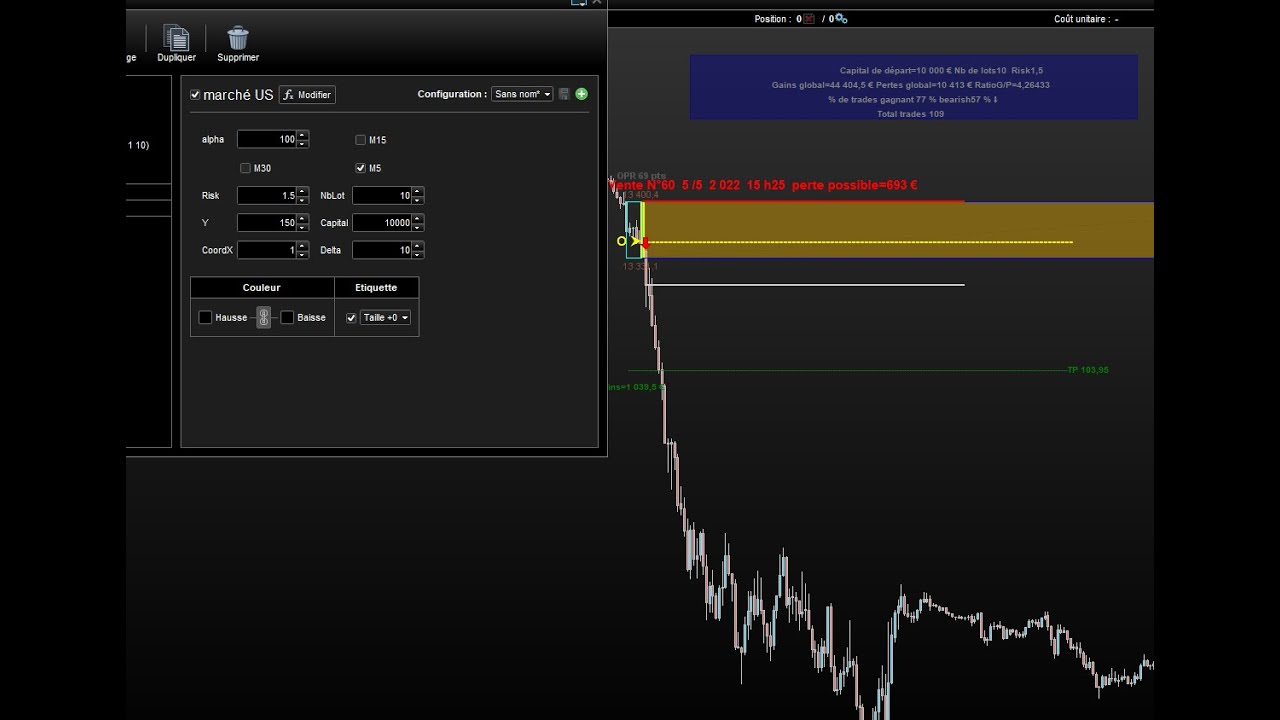Click the green 'TP 103,95' label
The image size is (1280, 720).
tap(1088, 370)
